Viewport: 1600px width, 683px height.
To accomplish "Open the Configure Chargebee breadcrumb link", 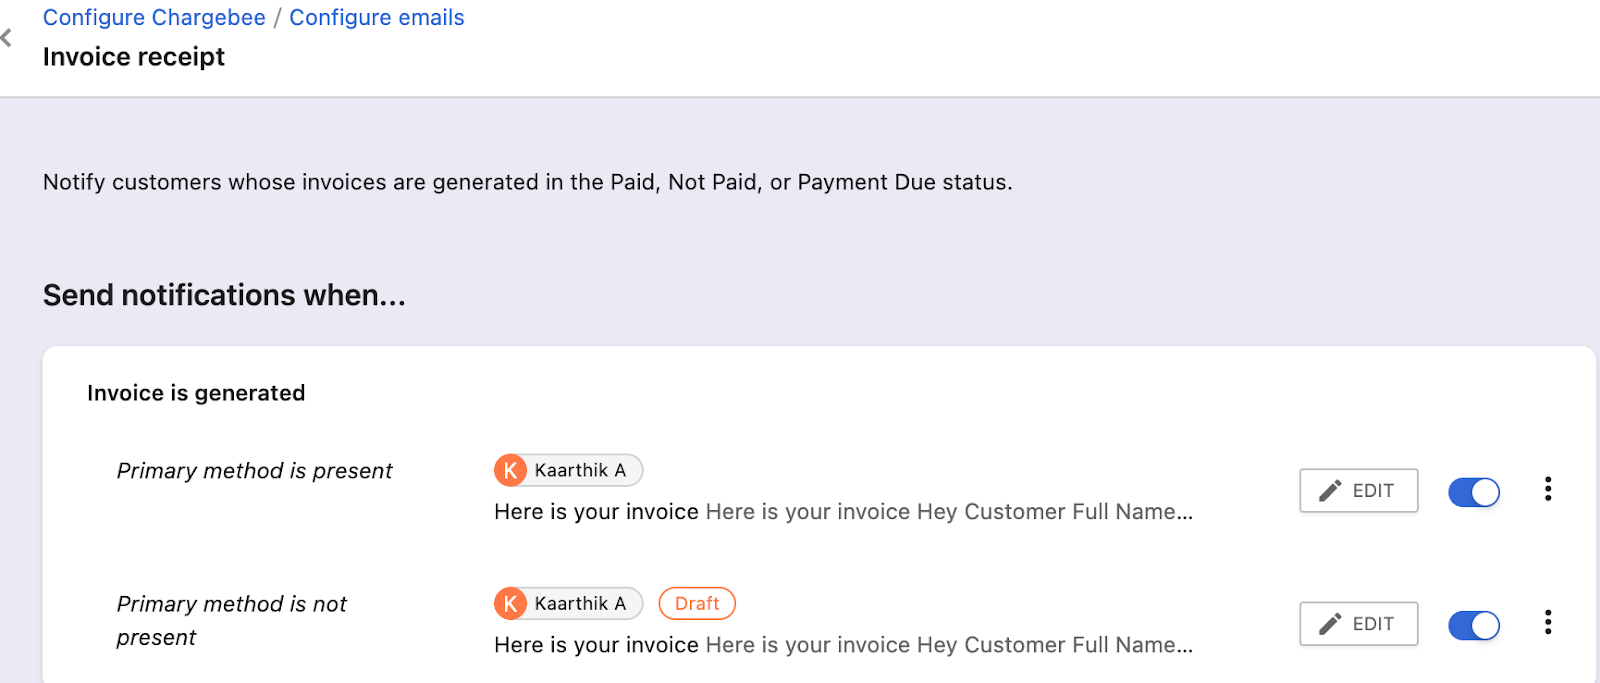I will pos(154,18).
